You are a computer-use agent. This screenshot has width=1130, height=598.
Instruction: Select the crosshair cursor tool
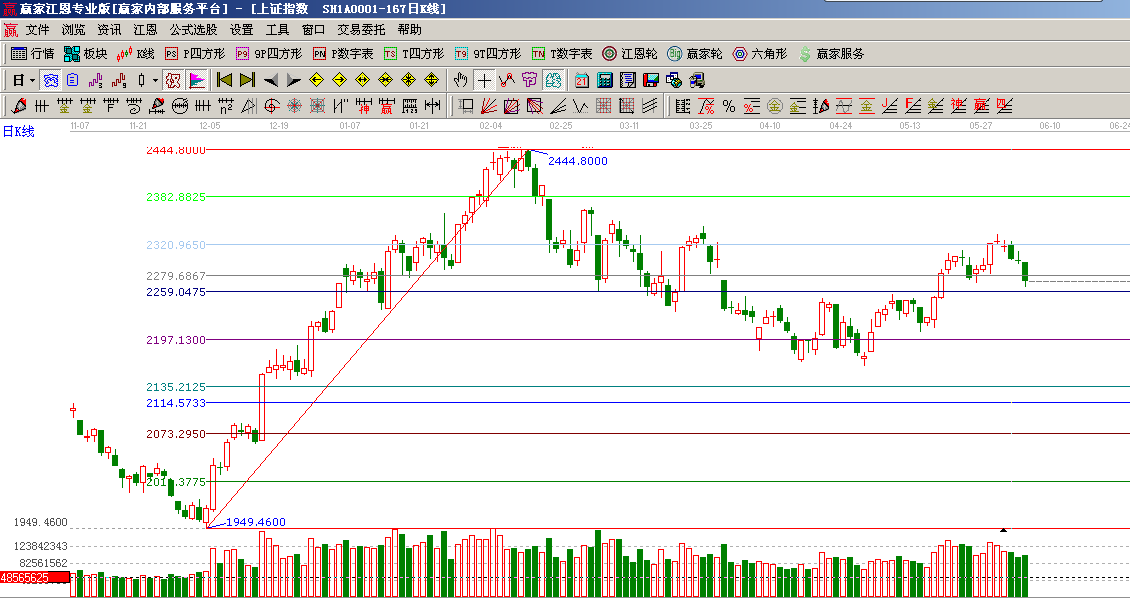tap(484, 80)
